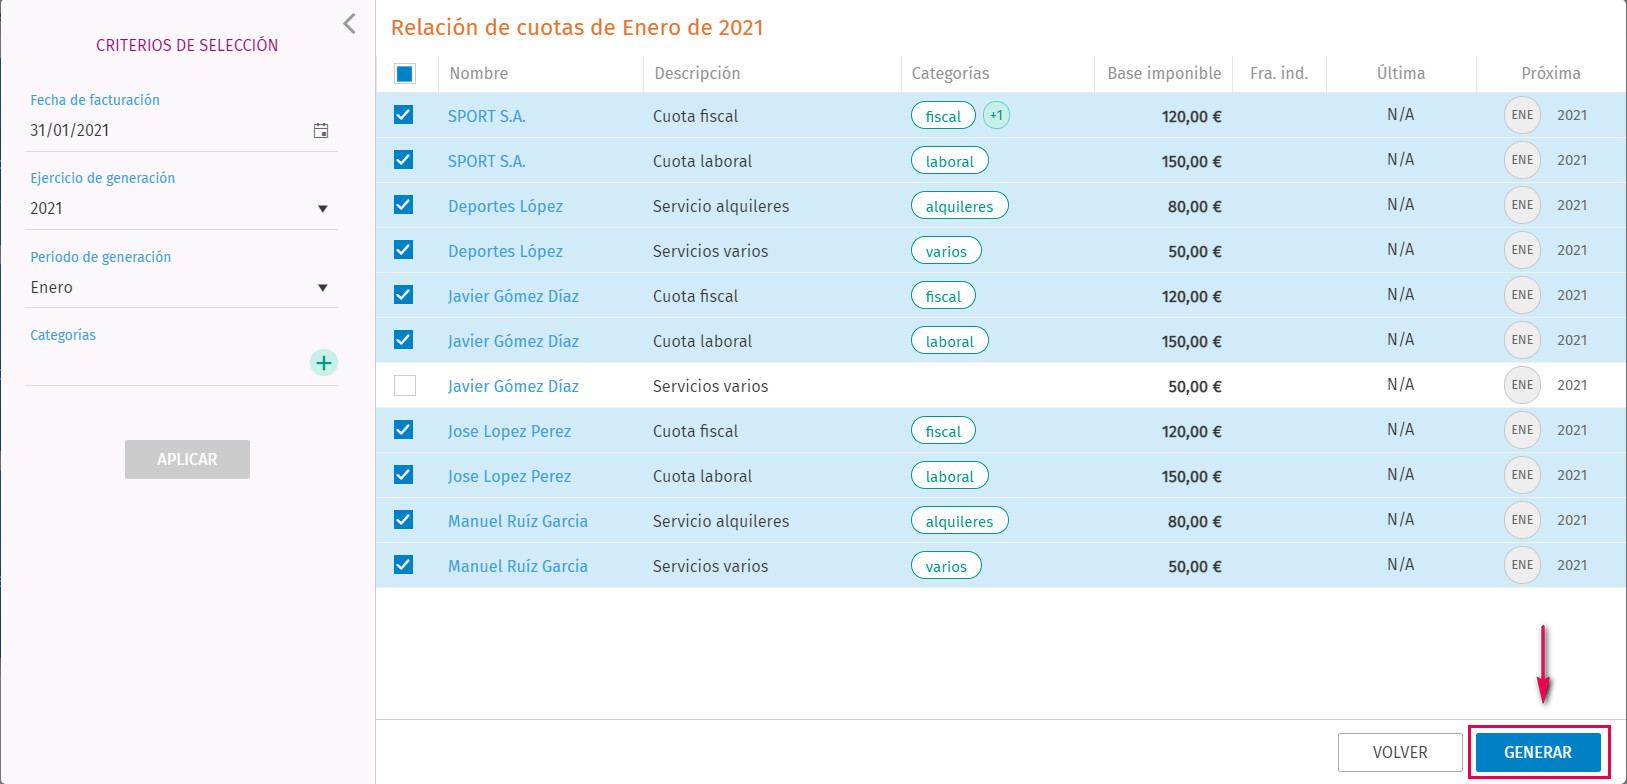1627x784 pixels.
Task: Click the +1 badge on the SPORT S.A. fiscal row
Action: tap(996, 115)
